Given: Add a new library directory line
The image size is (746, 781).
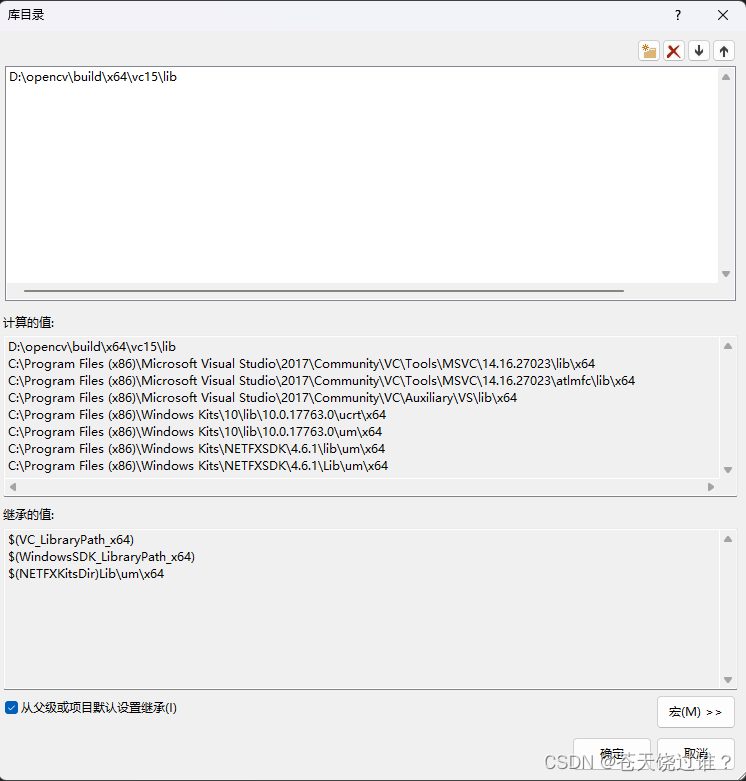Looking at the screenshot, I should [x=649, y=51].
